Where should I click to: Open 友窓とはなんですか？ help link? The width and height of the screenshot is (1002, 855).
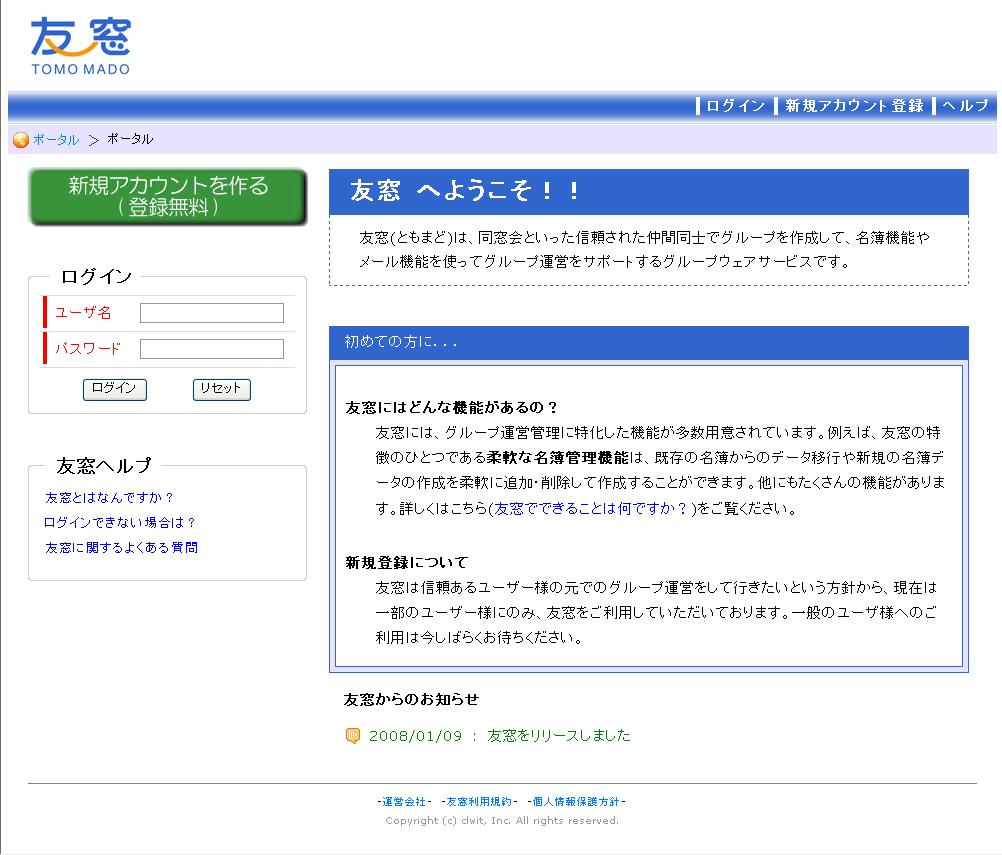109,497
